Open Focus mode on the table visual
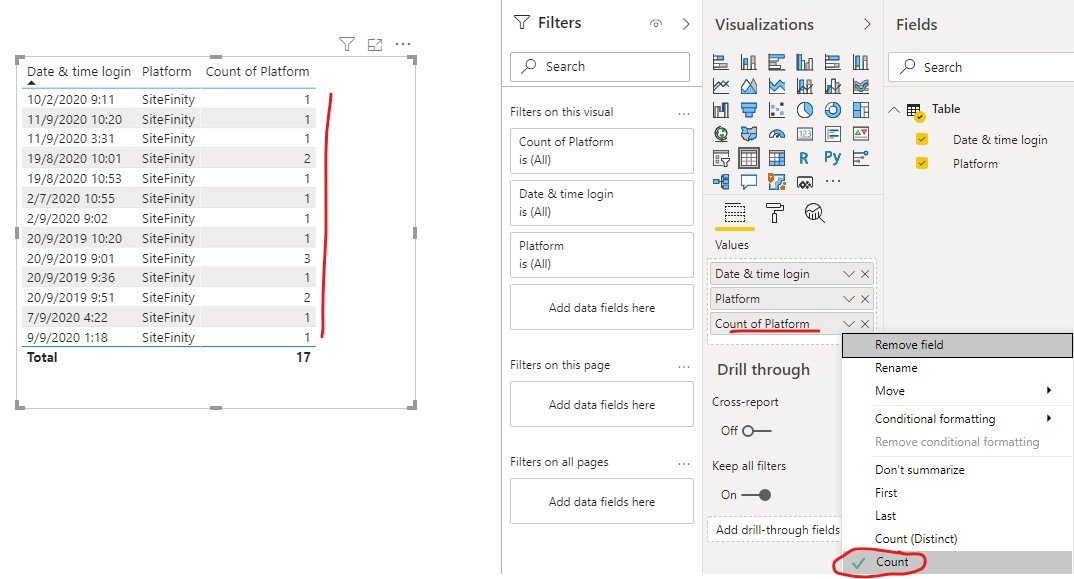Screen dimensions: 1074x579 (375, 45)
